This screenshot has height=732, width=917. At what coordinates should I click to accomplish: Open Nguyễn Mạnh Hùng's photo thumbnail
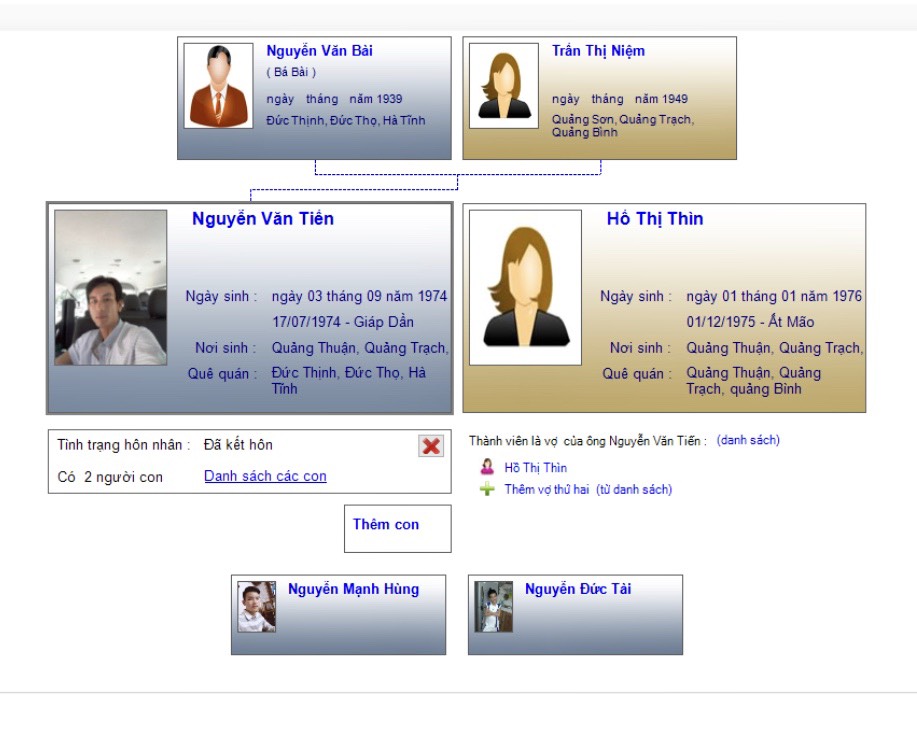257,607
